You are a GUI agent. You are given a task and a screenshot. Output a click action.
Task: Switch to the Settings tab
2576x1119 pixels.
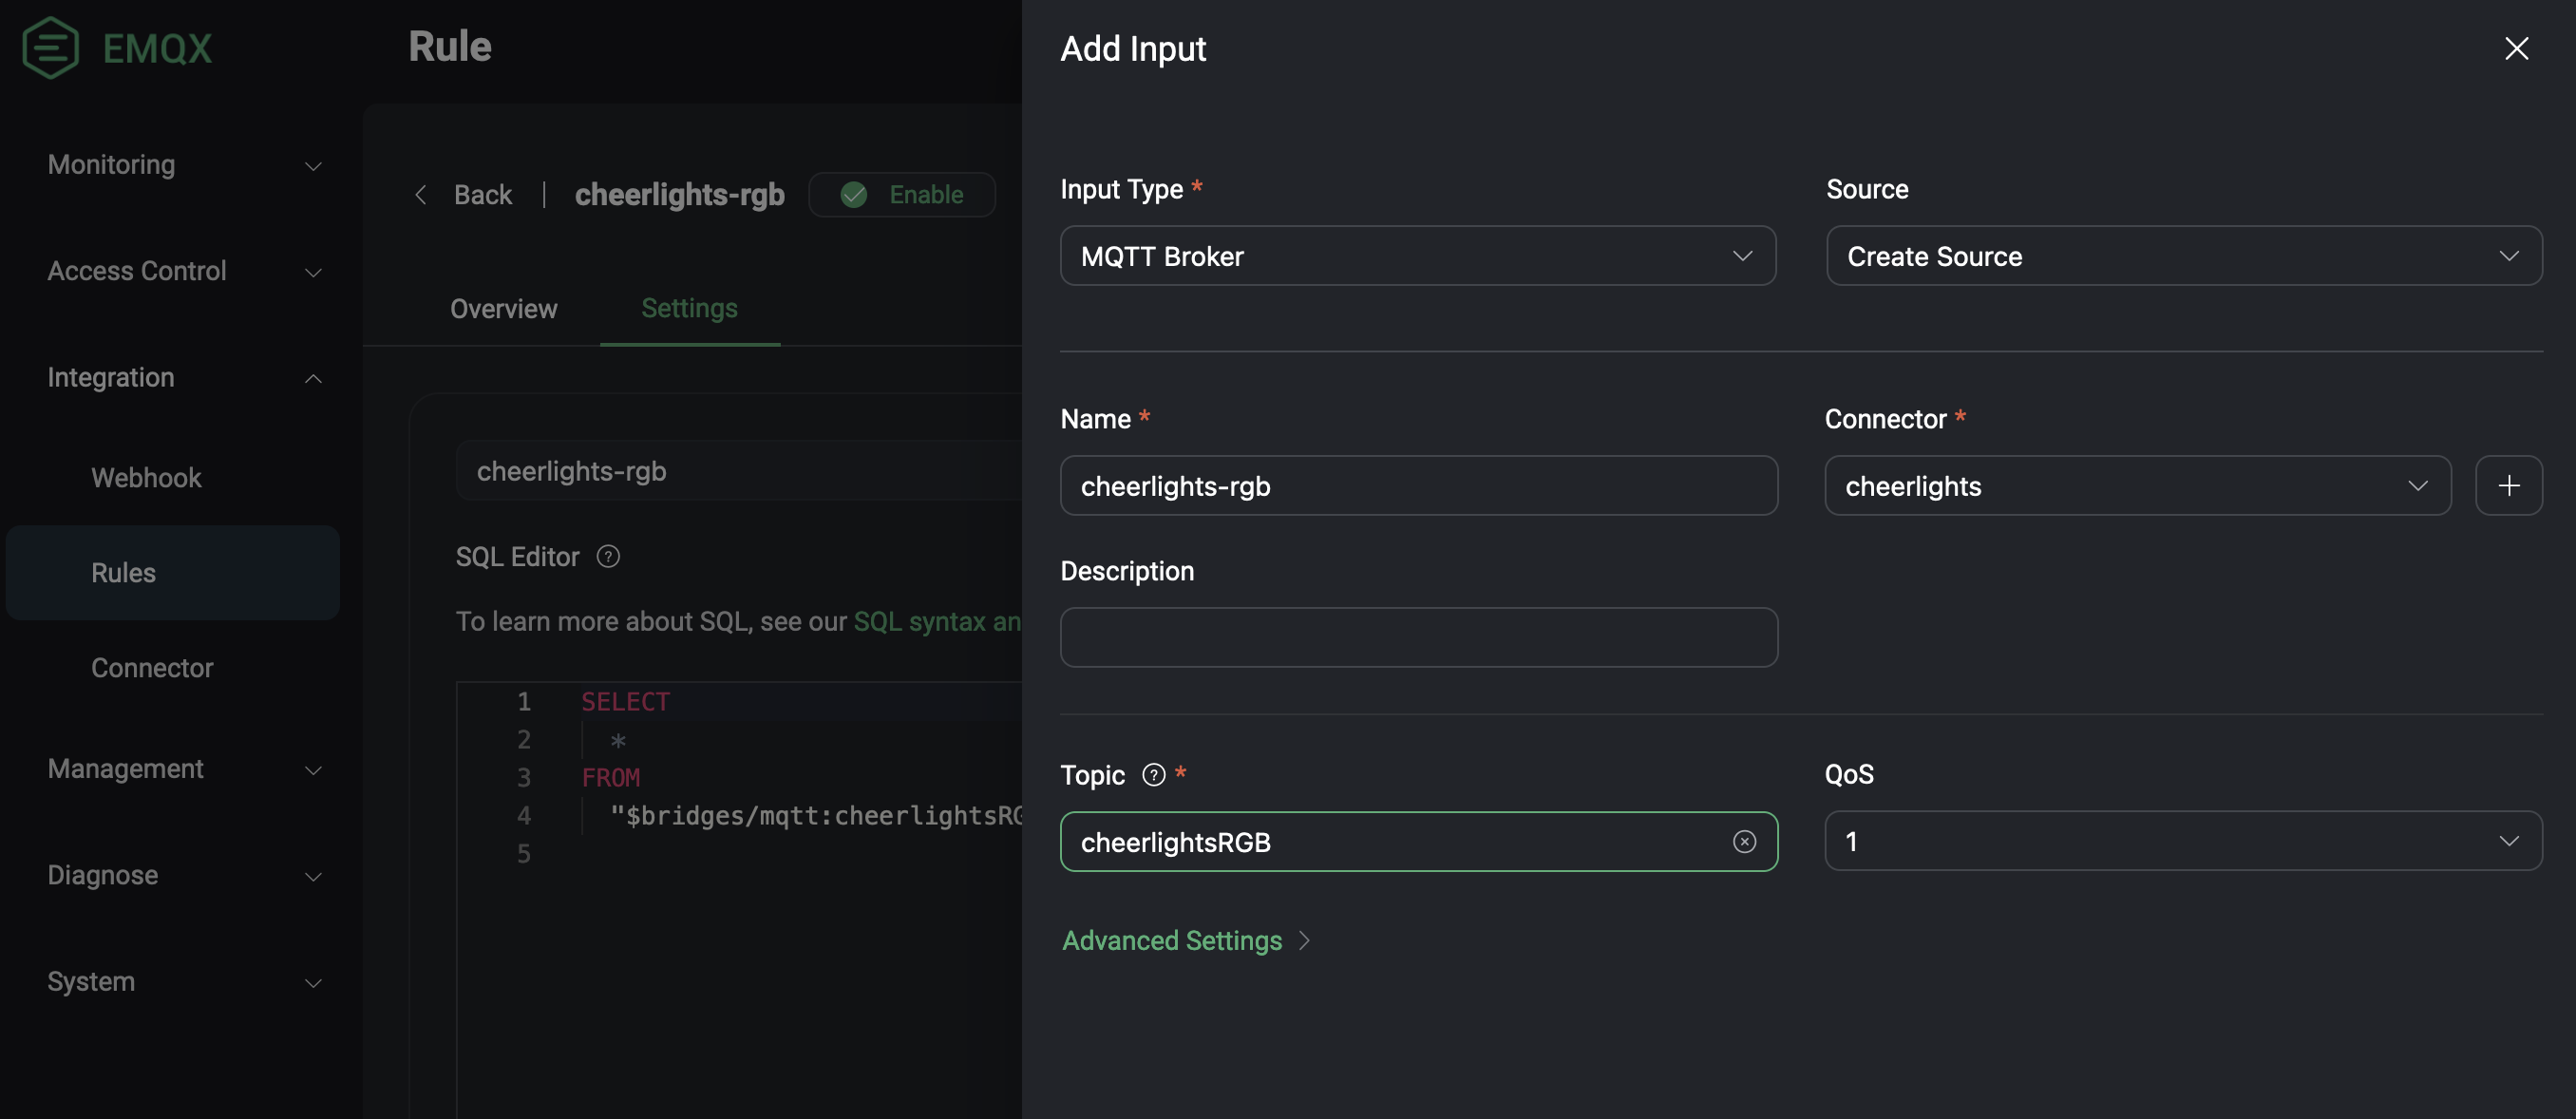pos(689,307)
